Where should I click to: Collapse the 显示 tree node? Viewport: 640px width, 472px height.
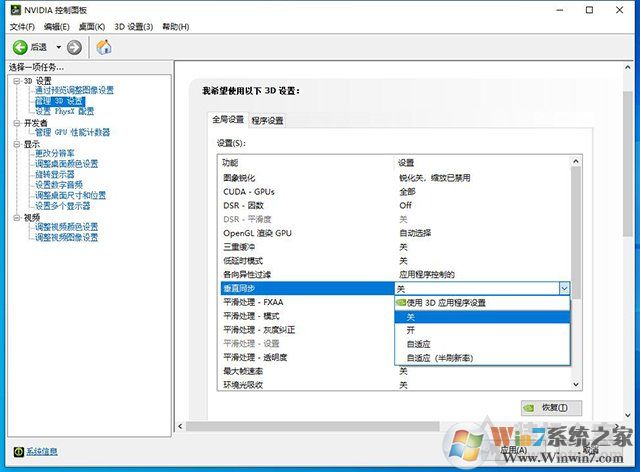pos(16,144)
